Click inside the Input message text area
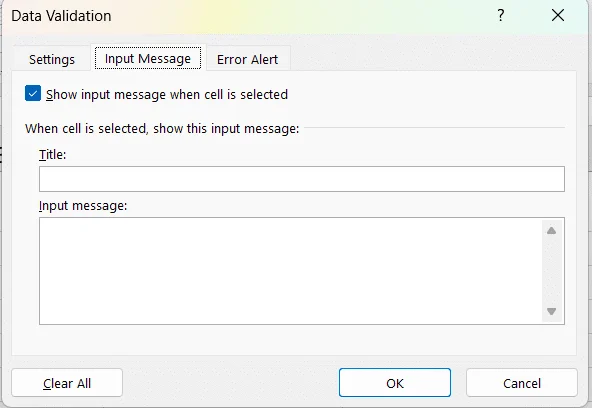The image size is (592, 408). (x=291, y=271)
